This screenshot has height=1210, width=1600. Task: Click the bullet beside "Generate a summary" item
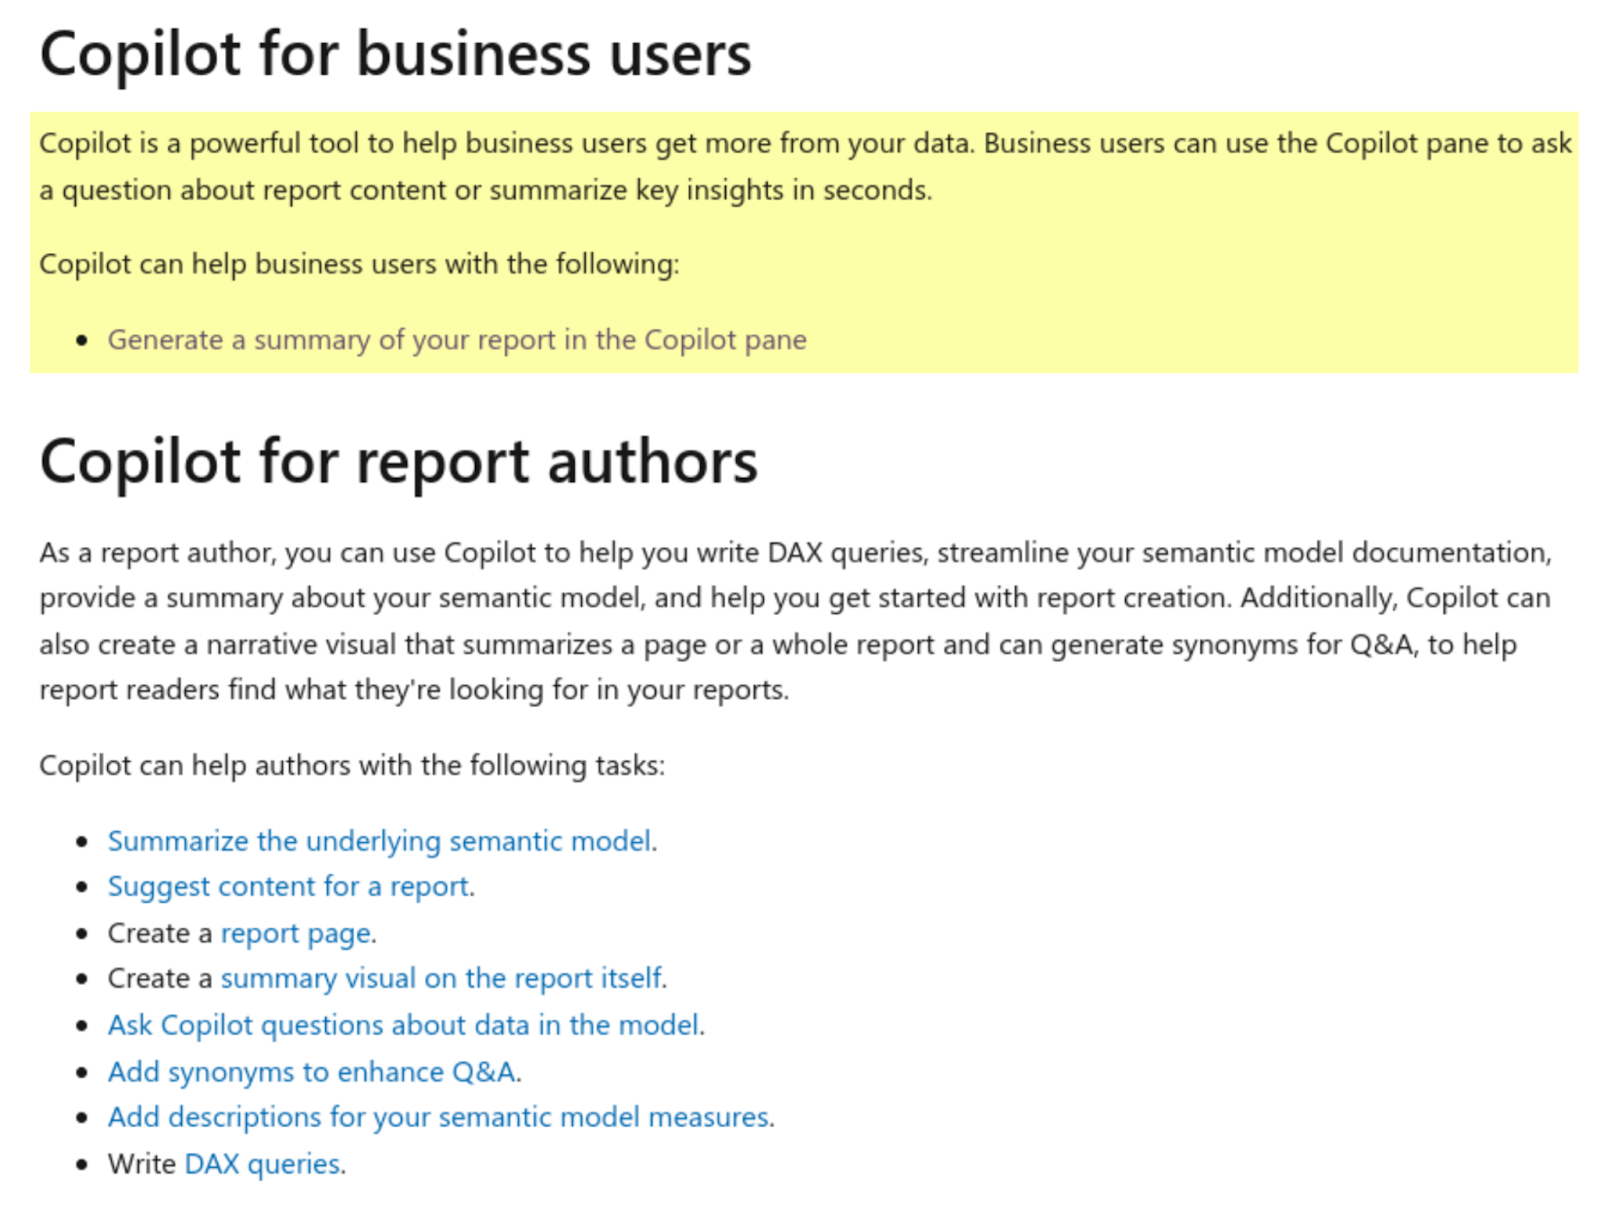click(x=83, y=341)
